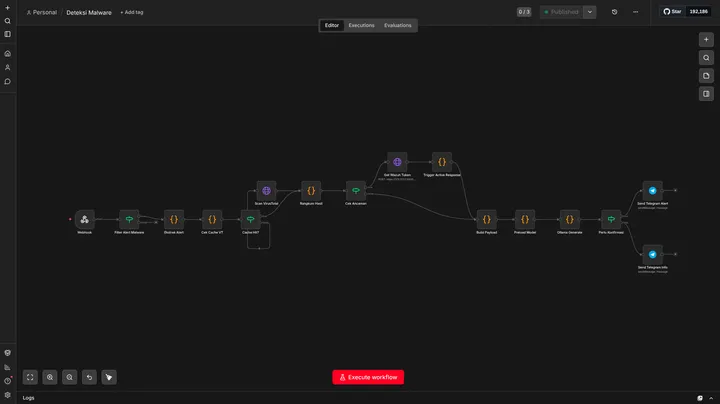720x404 pixels.
Task: Click the Execute workflow button
Action: point(368,377)
